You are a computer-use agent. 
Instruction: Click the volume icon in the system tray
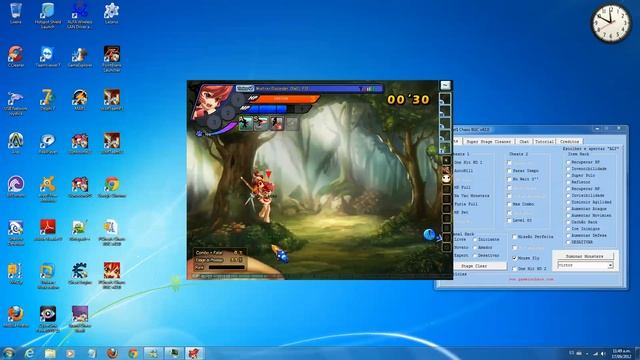coord(603,354)
